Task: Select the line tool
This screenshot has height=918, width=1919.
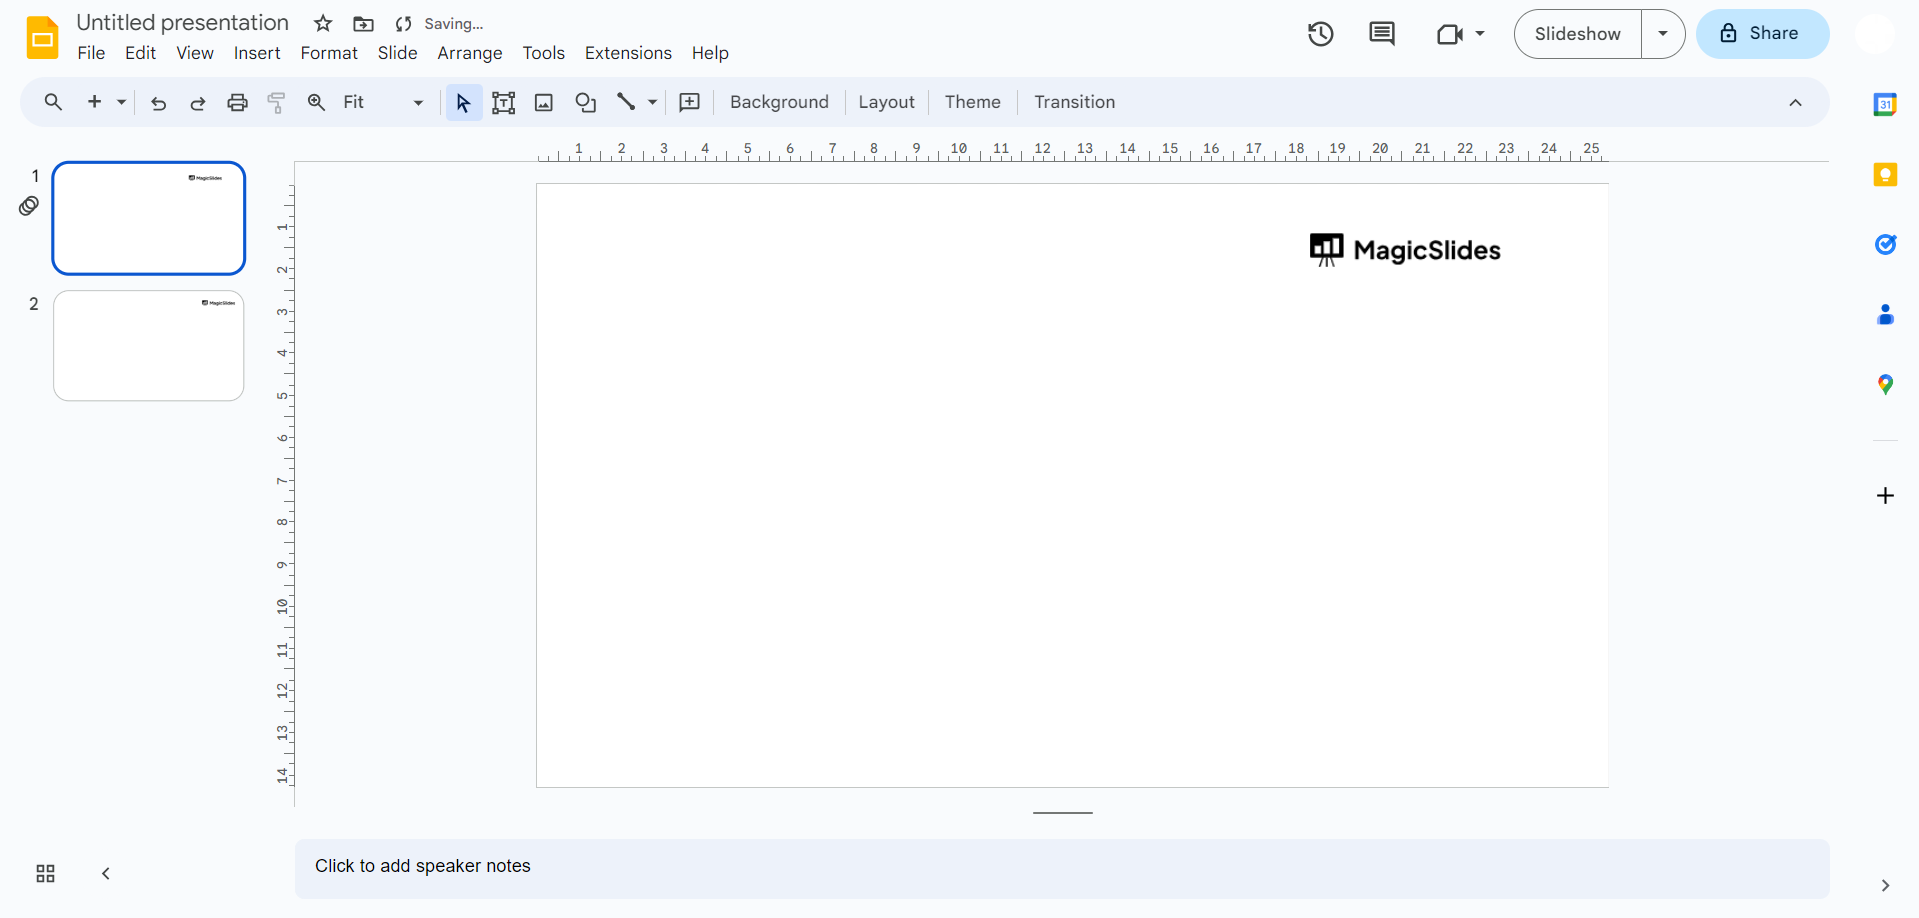Action: tap(626, 101)
